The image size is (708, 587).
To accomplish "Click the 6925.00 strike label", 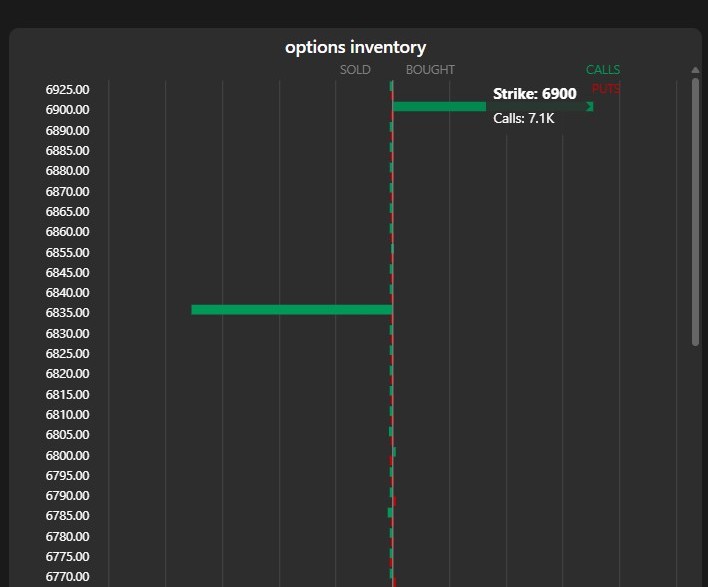I will click(68, 90).
